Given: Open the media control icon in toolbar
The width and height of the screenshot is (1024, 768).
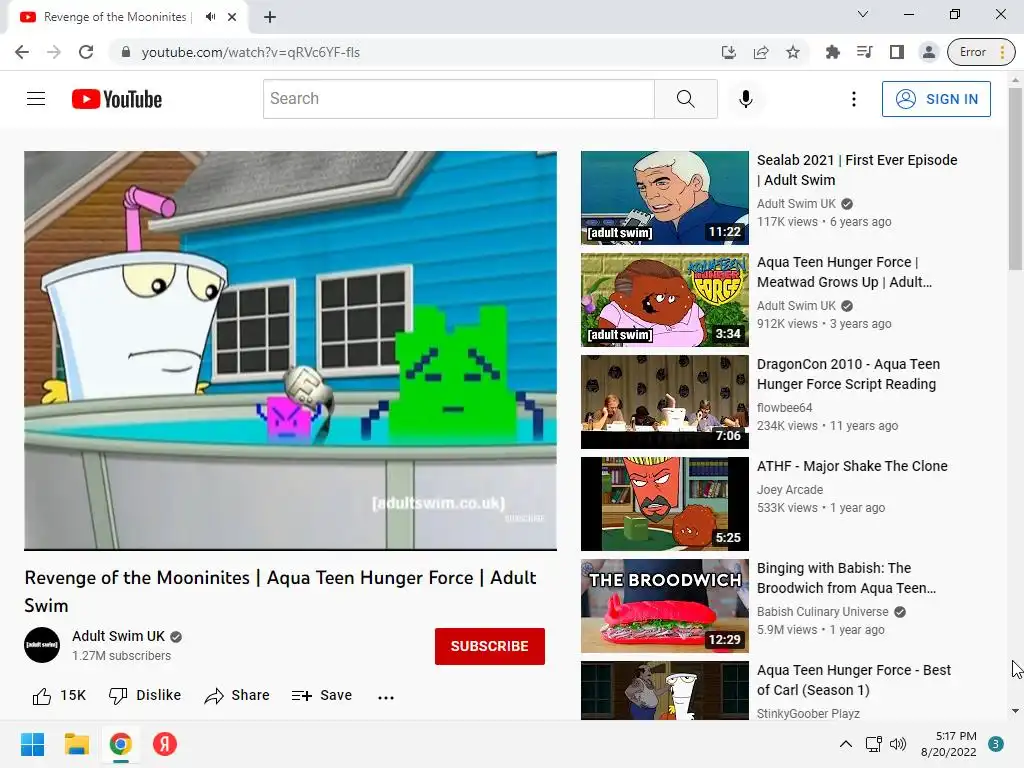Looking at the screenshot, I should [x=865, y=52].
